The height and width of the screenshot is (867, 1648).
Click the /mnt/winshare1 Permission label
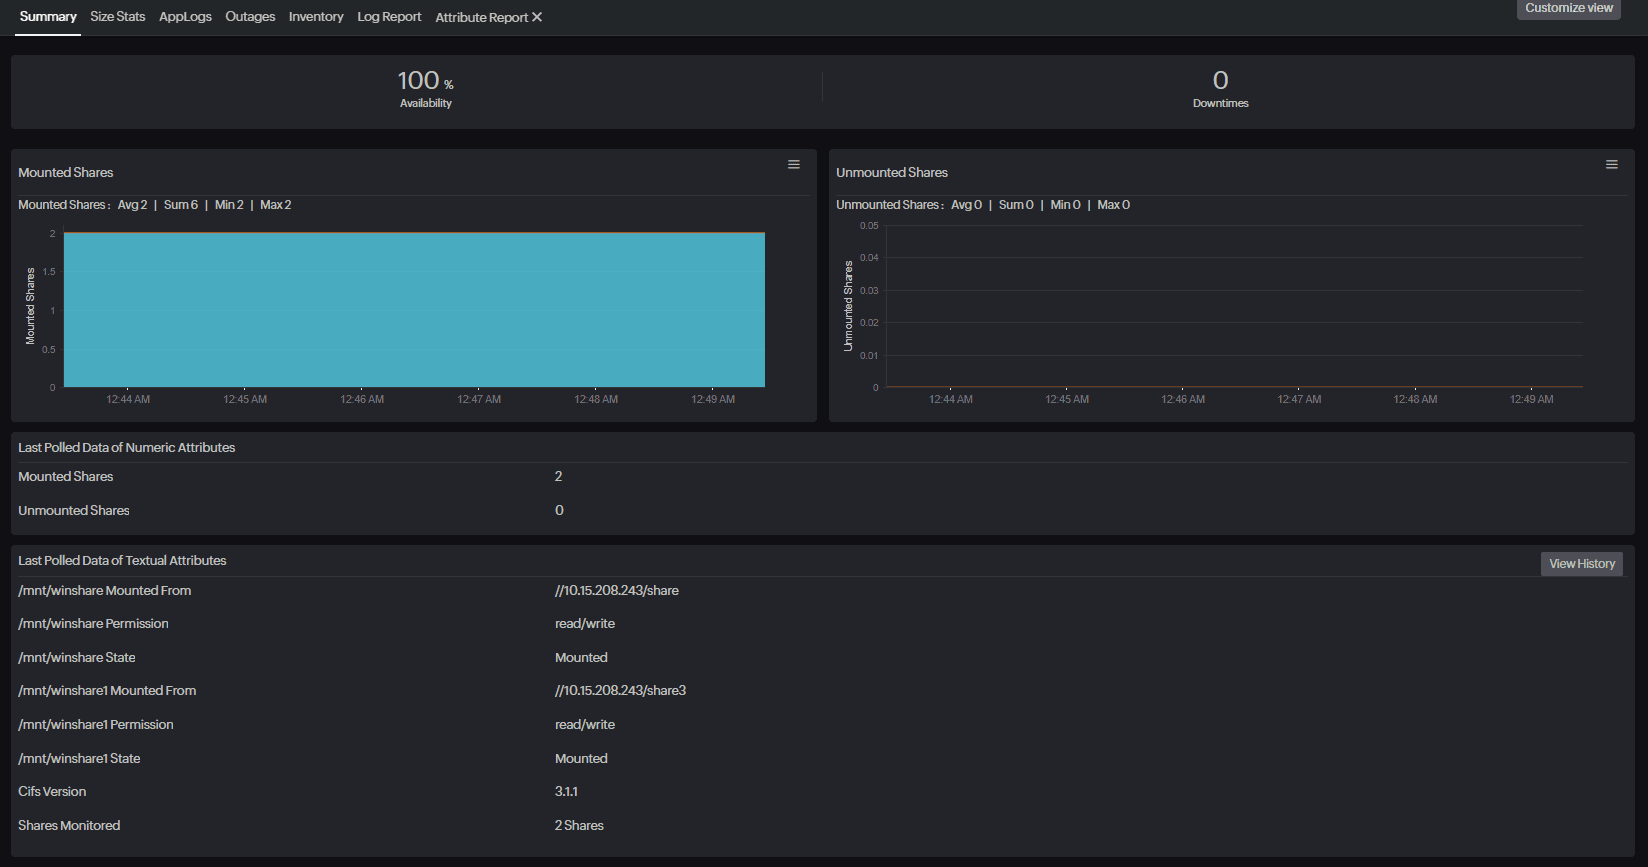(x=96, y=725)
